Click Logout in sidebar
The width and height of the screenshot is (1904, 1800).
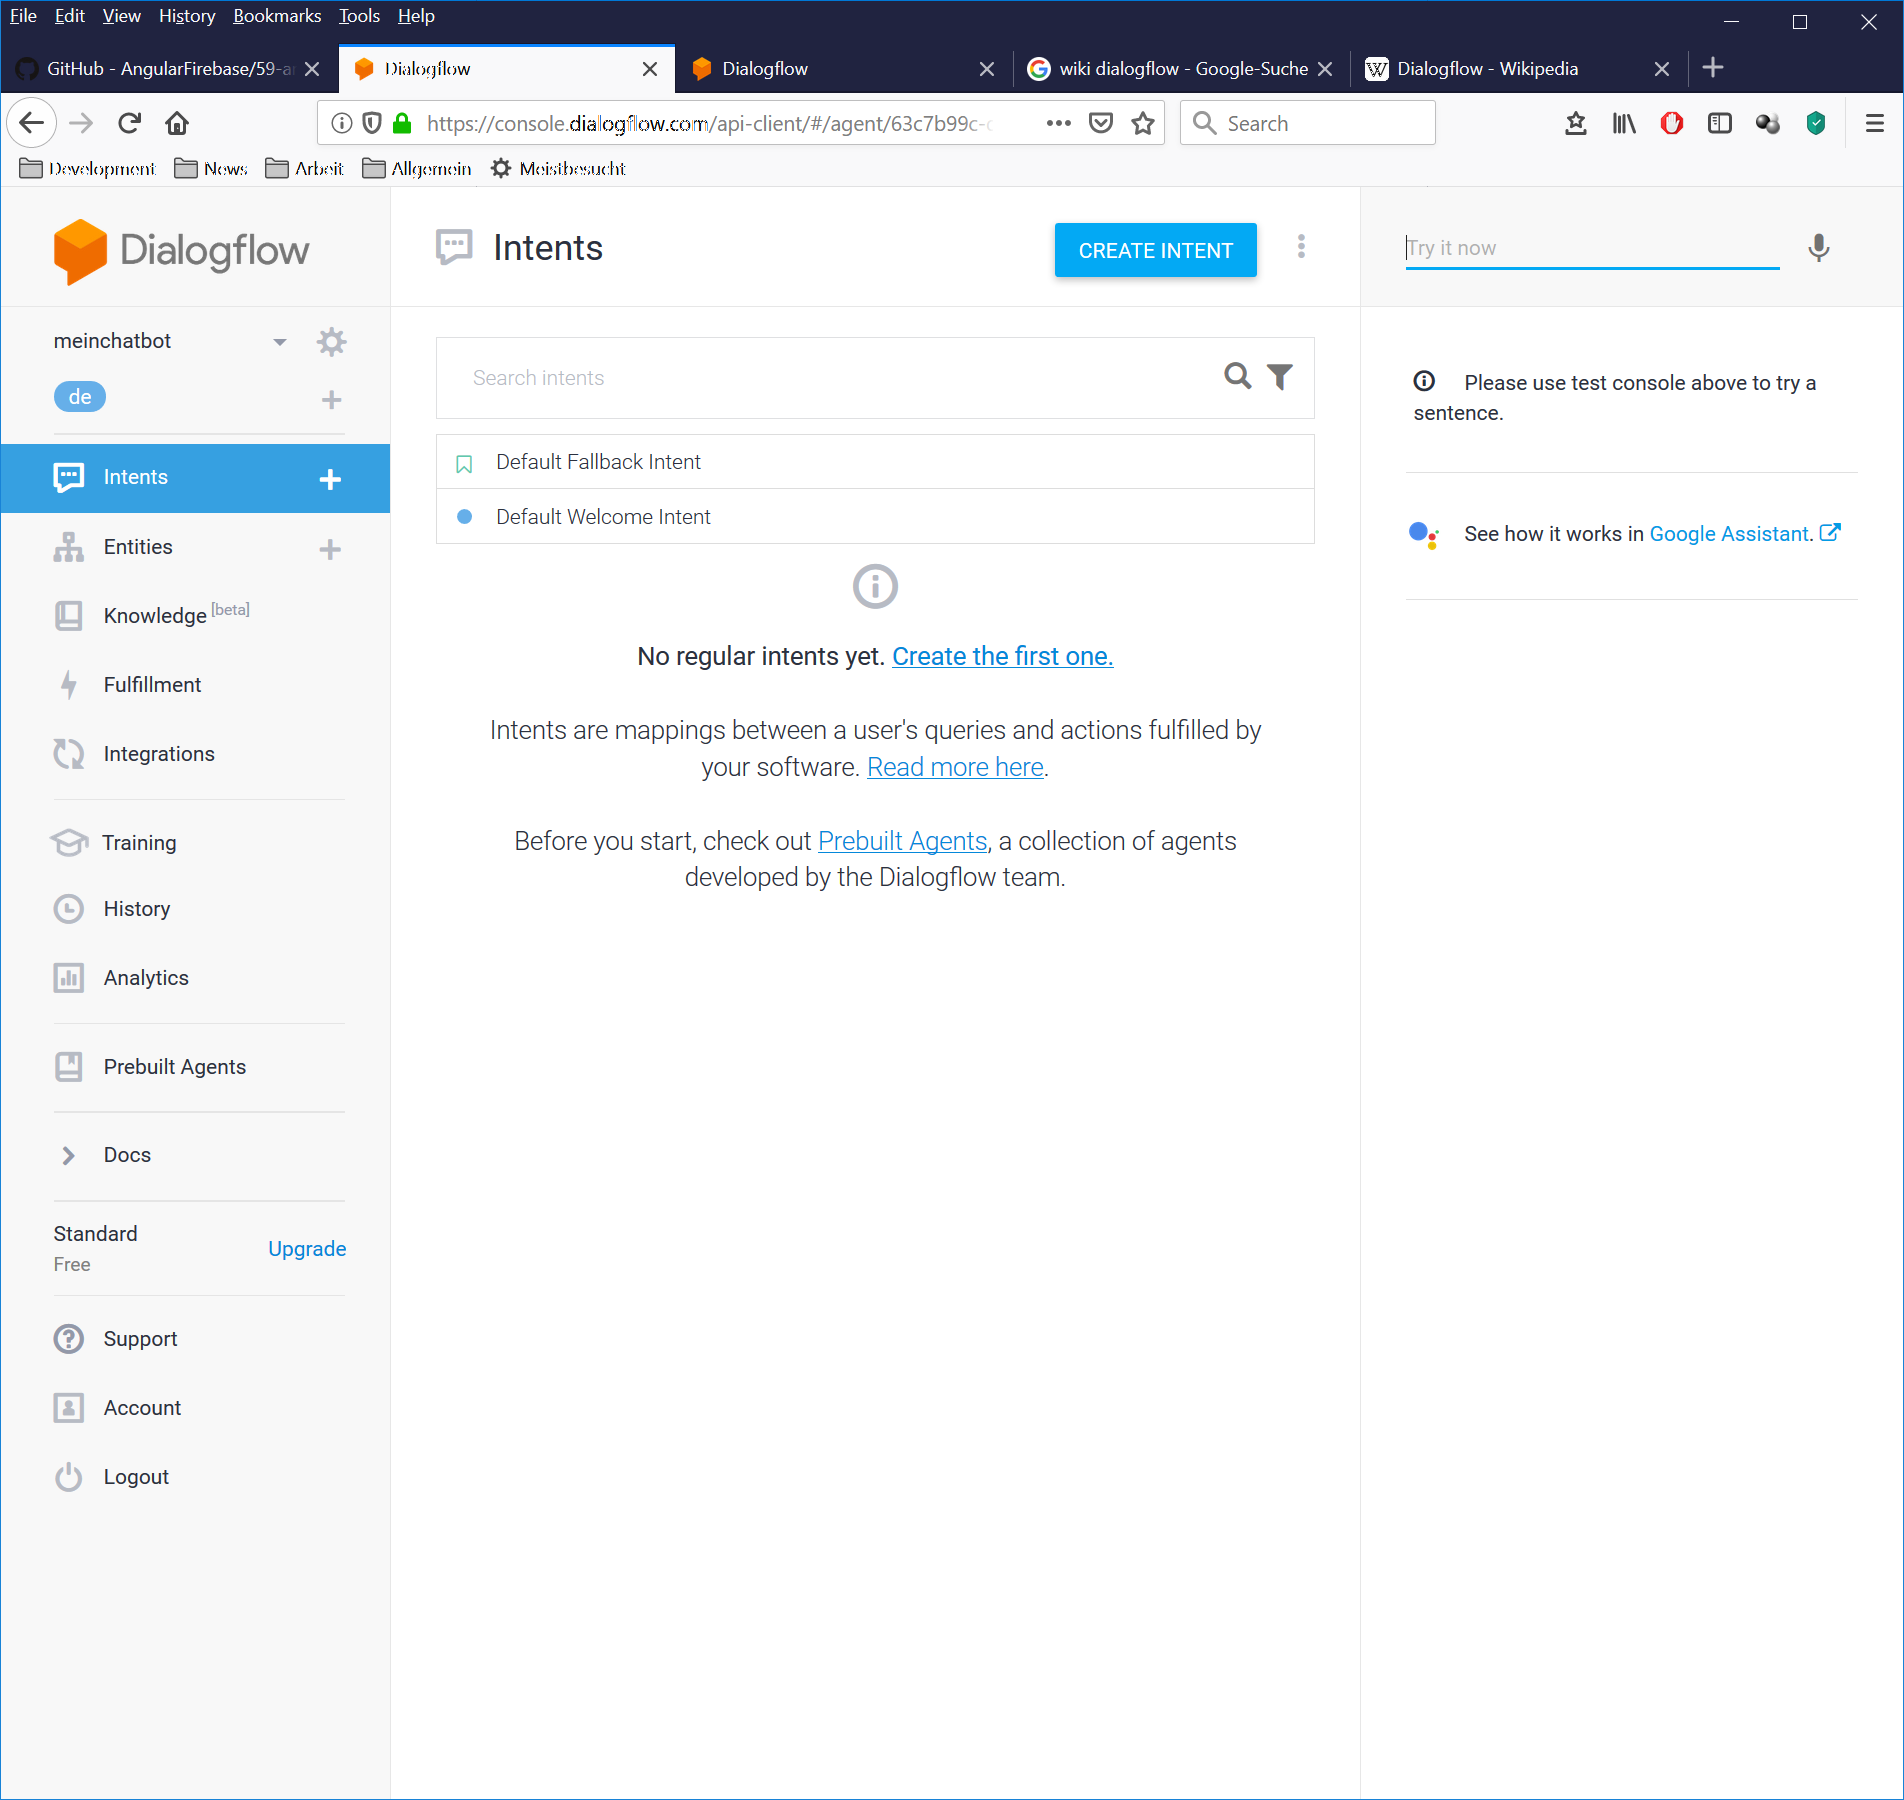point(136,1477)
